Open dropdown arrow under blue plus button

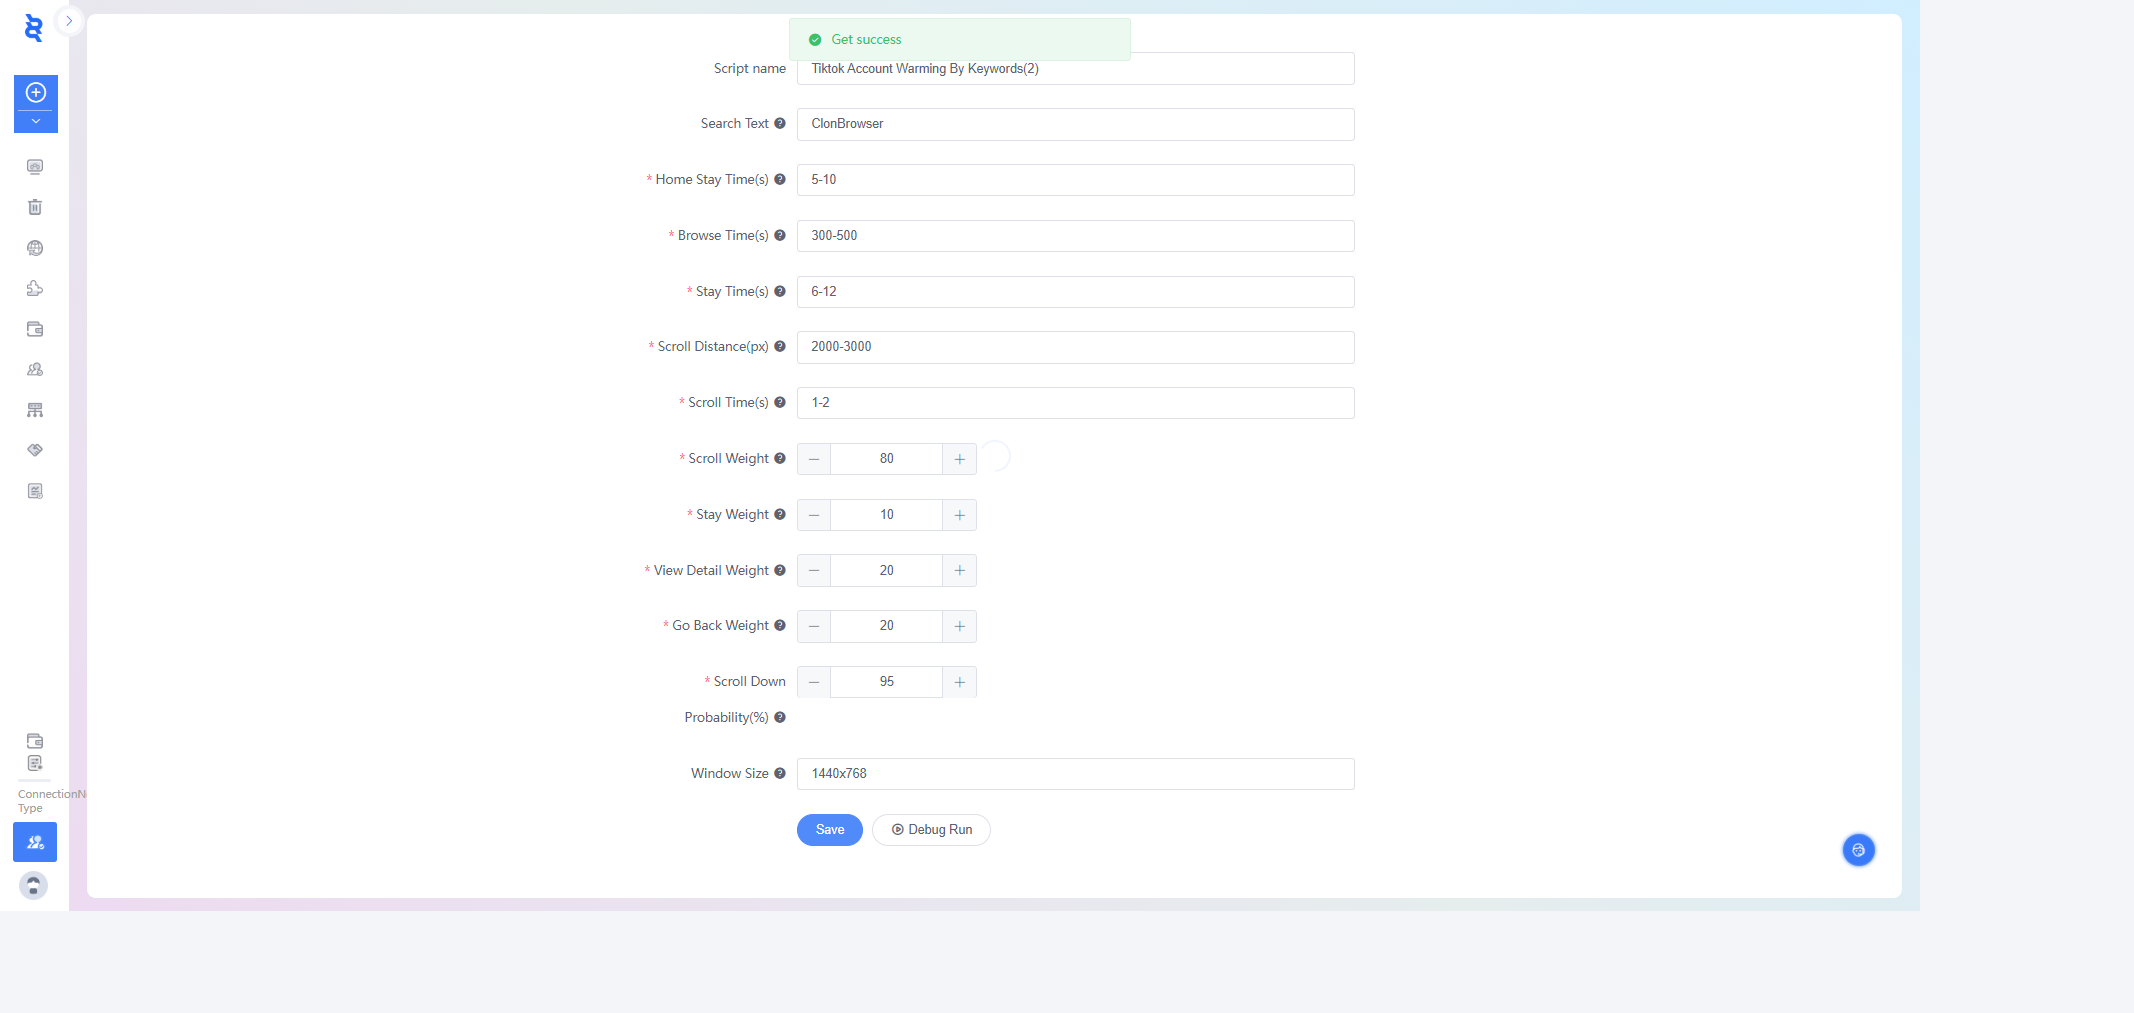click(36, 121)
